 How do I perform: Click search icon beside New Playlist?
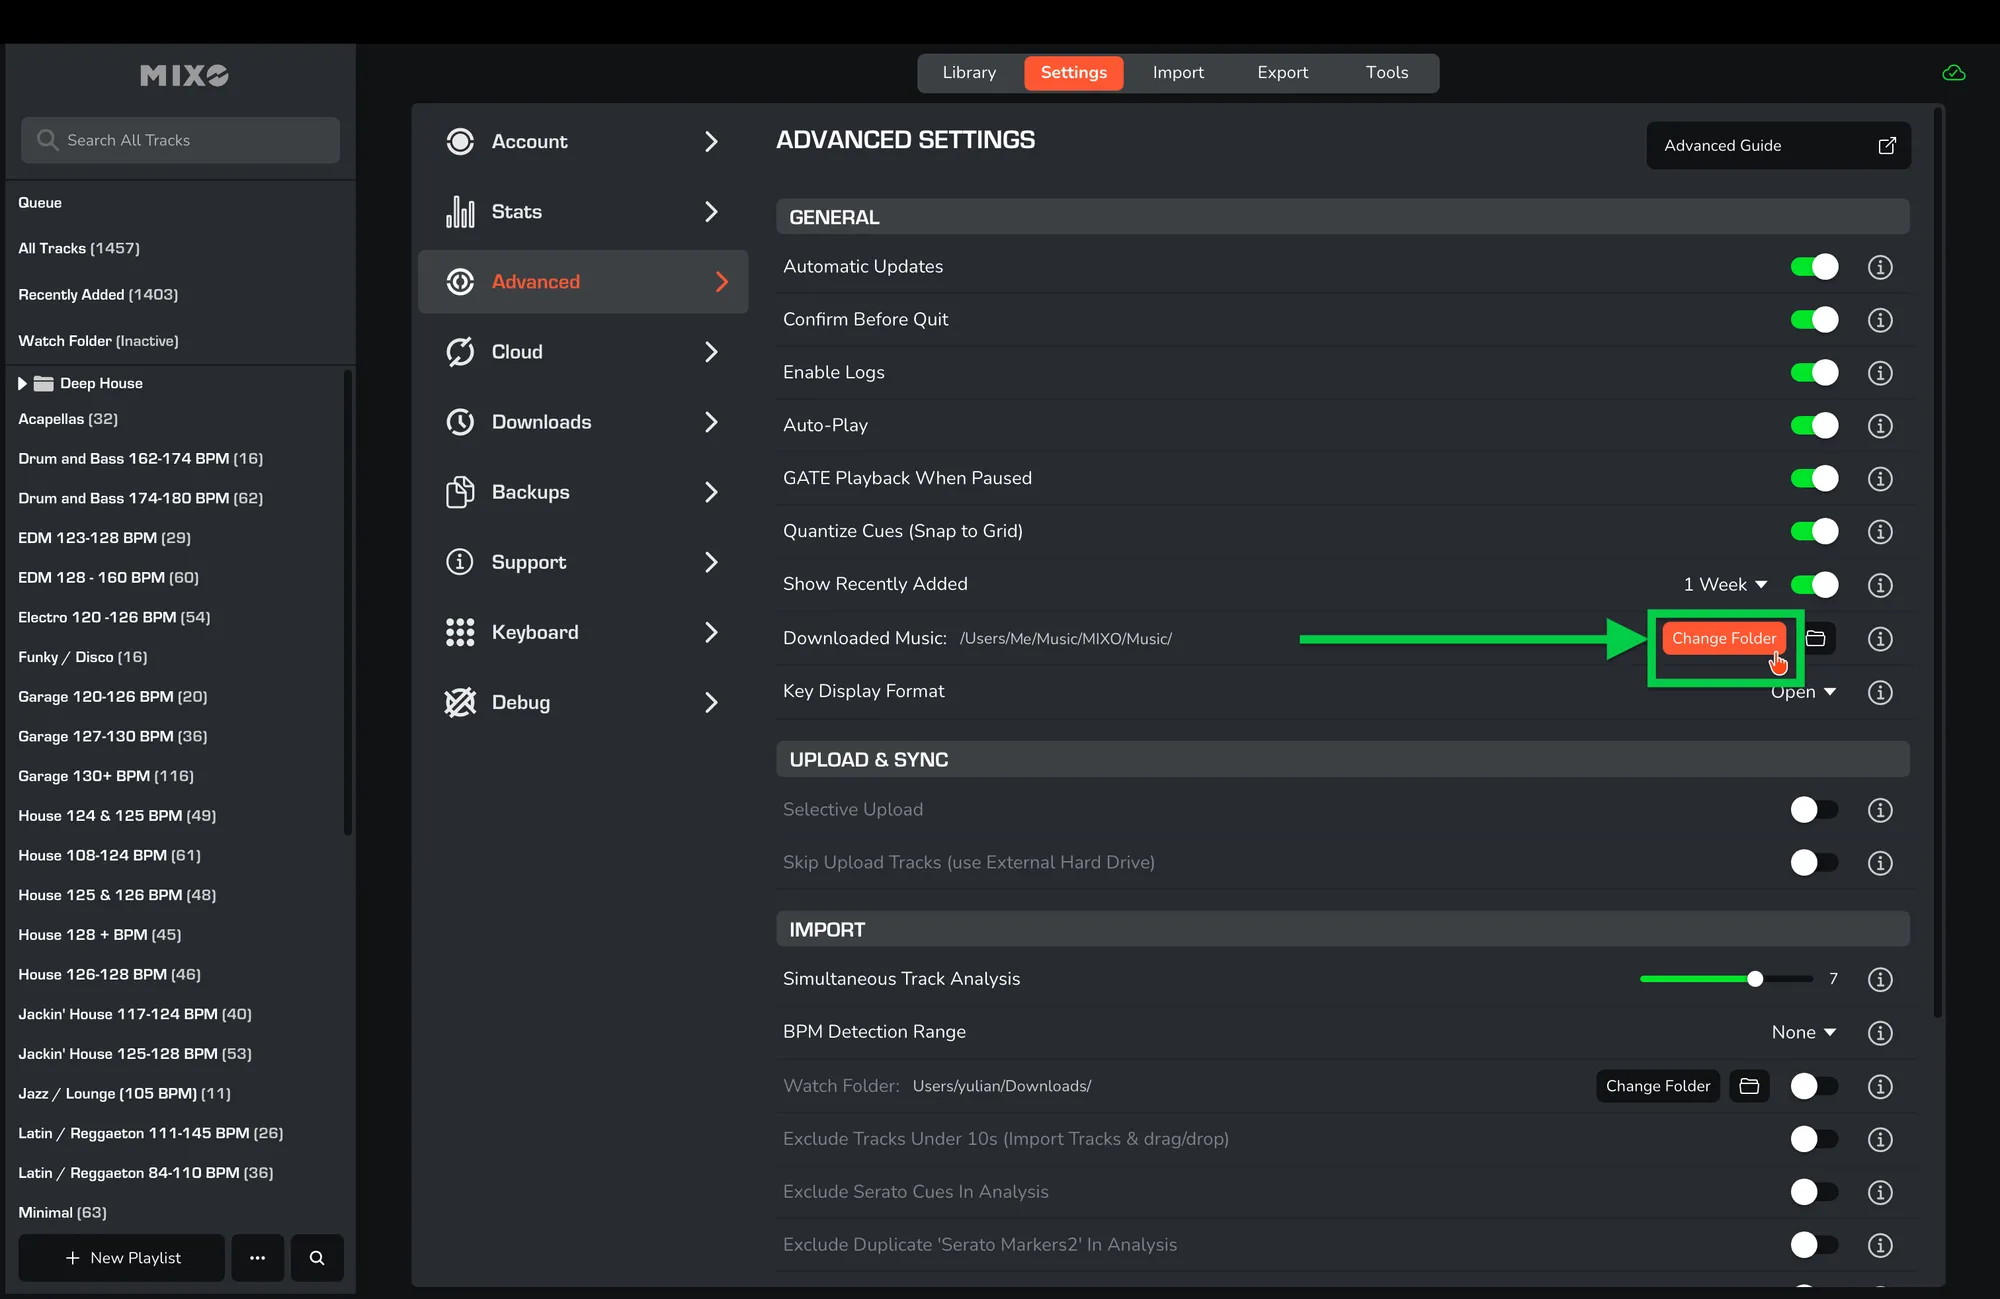point(317,1258)
